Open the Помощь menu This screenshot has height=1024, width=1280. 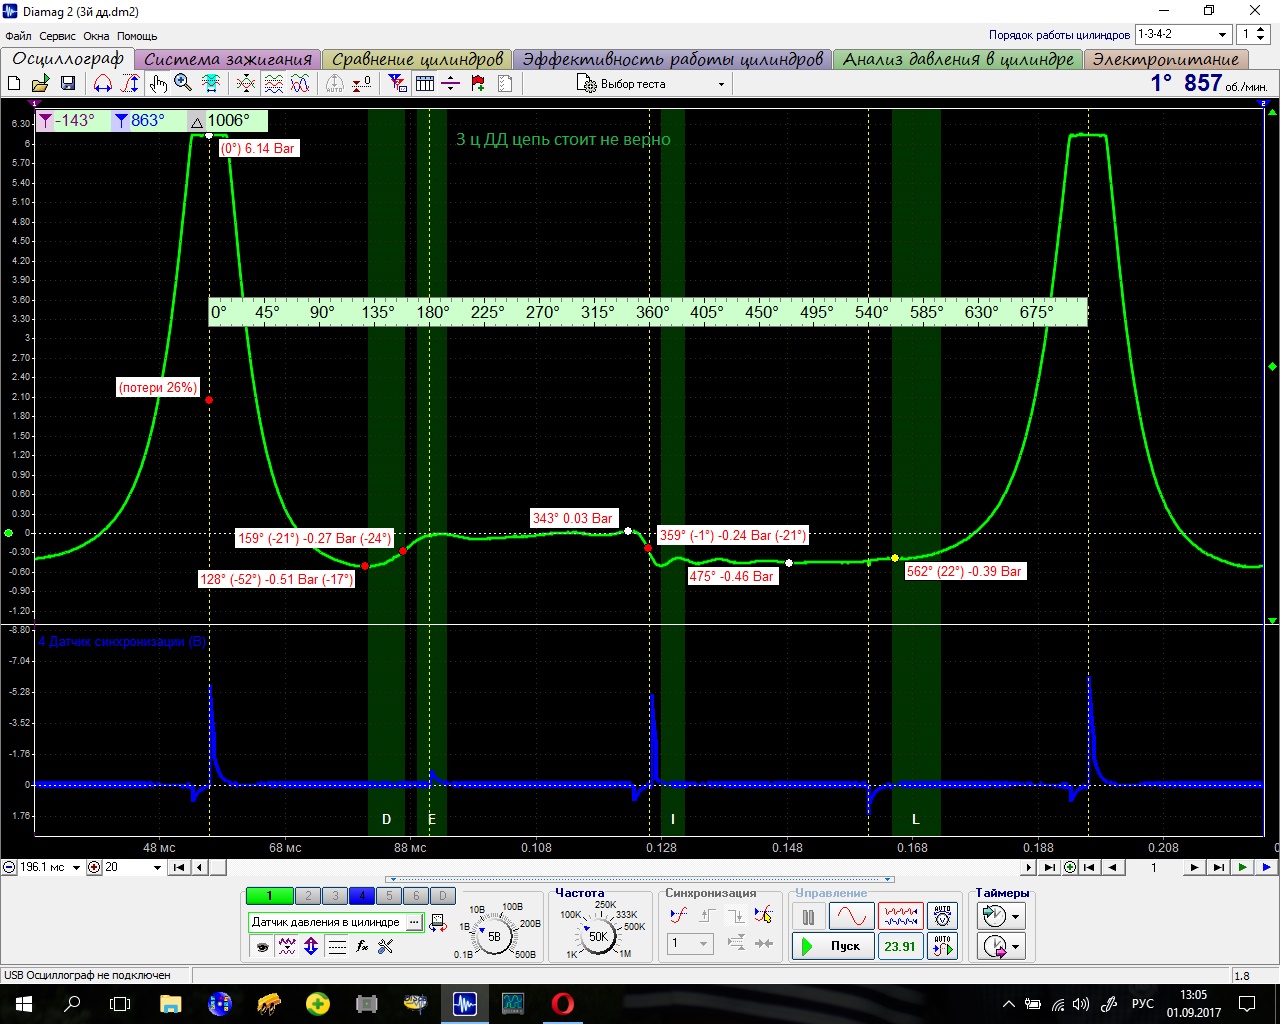137,36
